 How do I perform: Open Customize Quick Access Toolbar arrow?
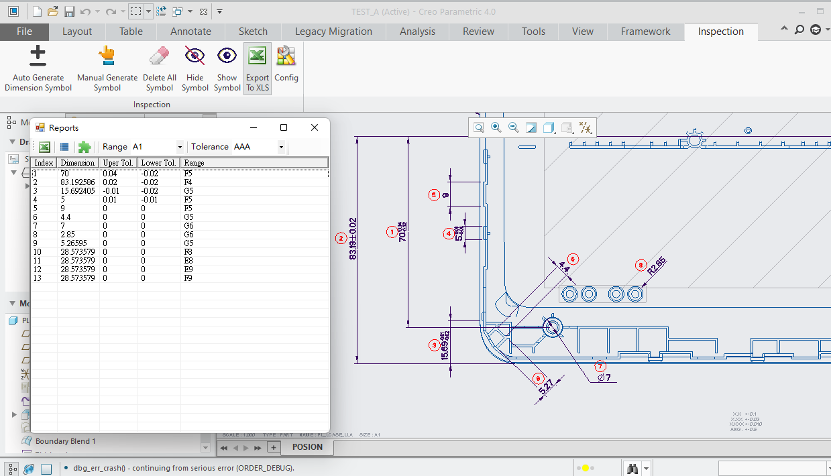220,11
